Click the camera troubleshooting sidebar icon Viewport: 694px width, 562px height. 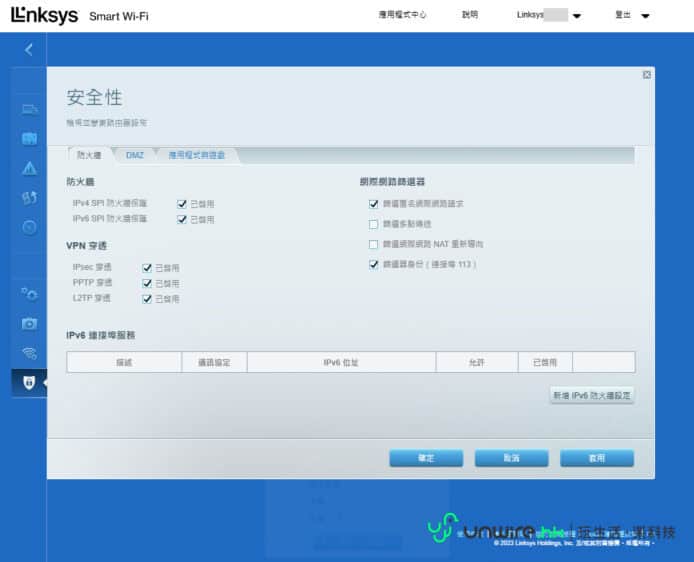coord(29,323)
